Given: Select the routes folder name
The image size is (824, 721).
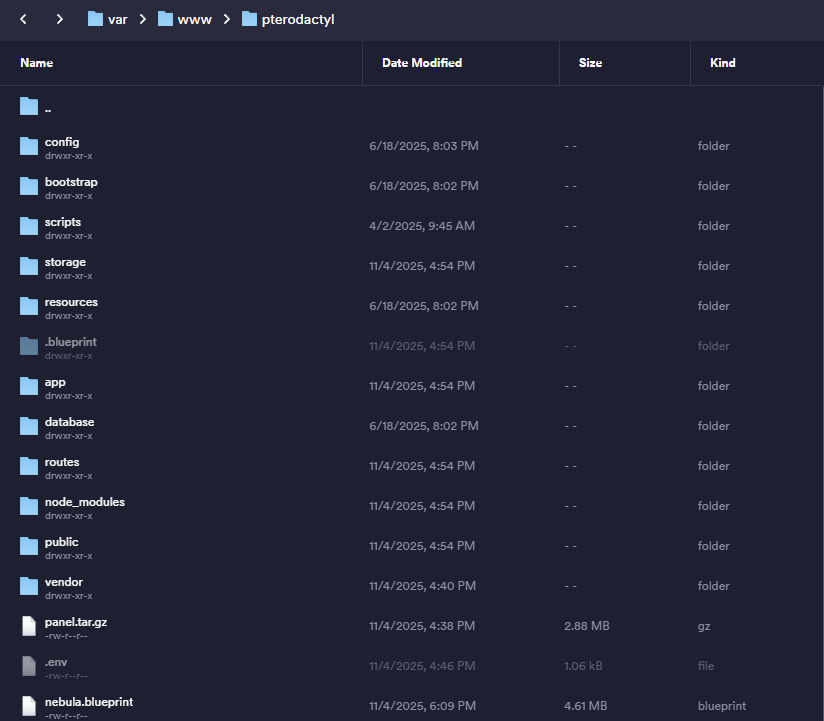Looking at the screenshot, I should [62, 462].
